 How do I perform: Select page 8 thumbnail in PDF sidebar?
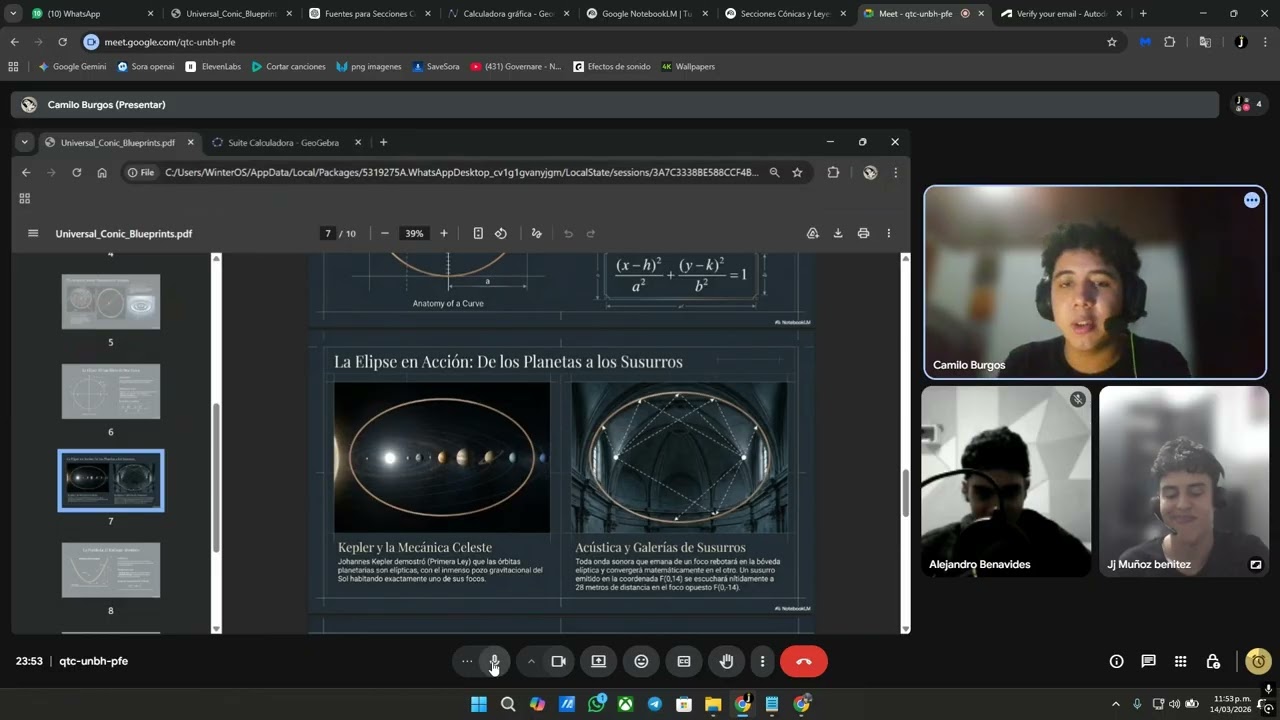tap(111, 570)
